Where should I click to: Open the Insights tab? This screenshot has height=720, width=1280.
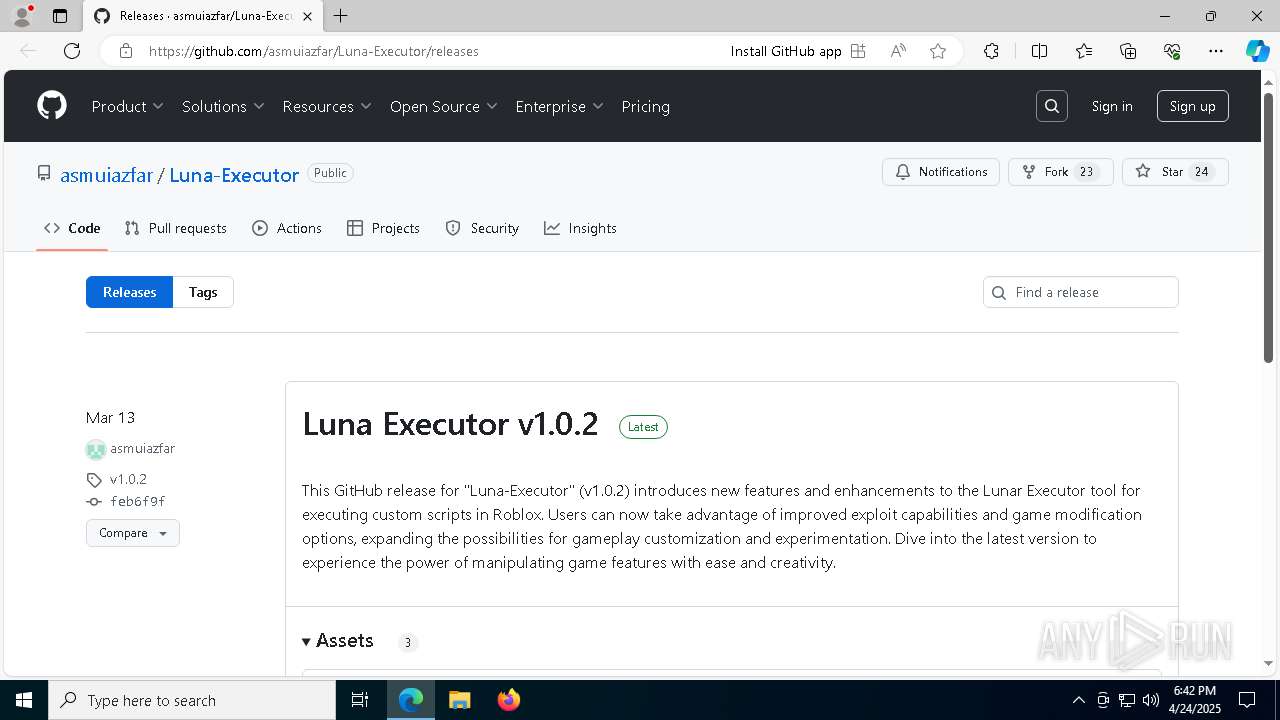(580, 228)
